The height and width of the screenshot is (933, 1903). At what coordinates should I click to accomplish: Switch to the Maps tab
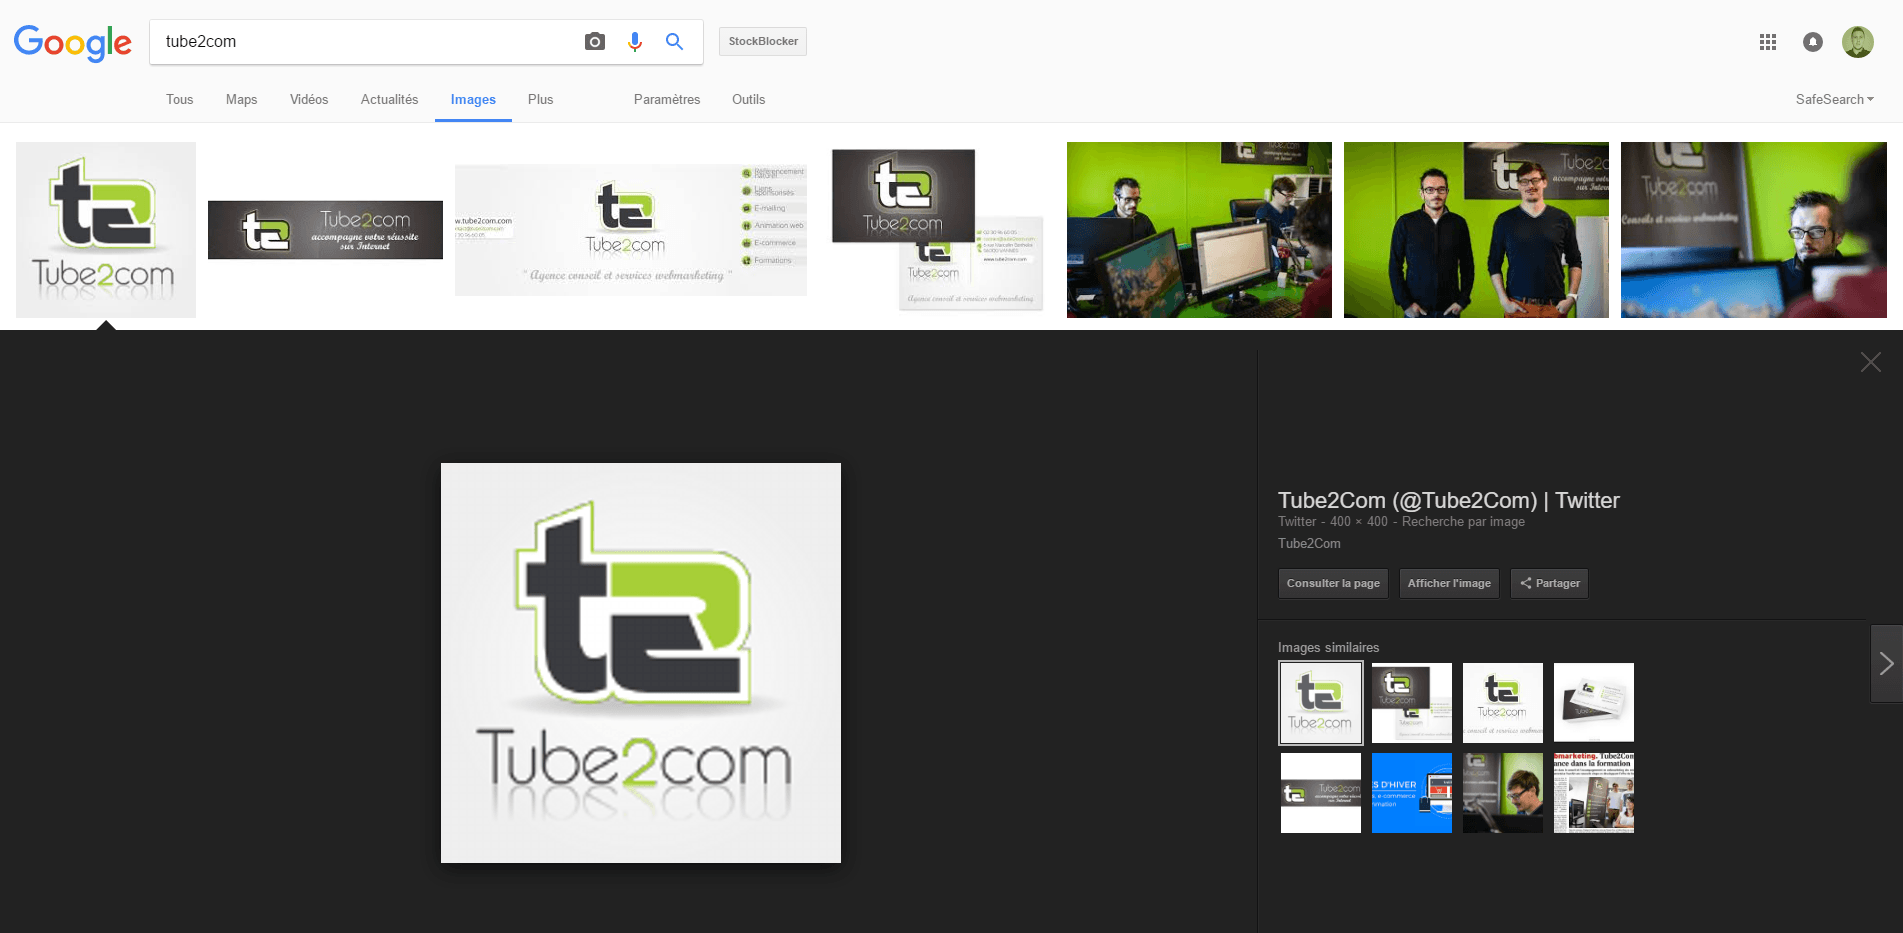pyautogui.click(x=241, y=99)
